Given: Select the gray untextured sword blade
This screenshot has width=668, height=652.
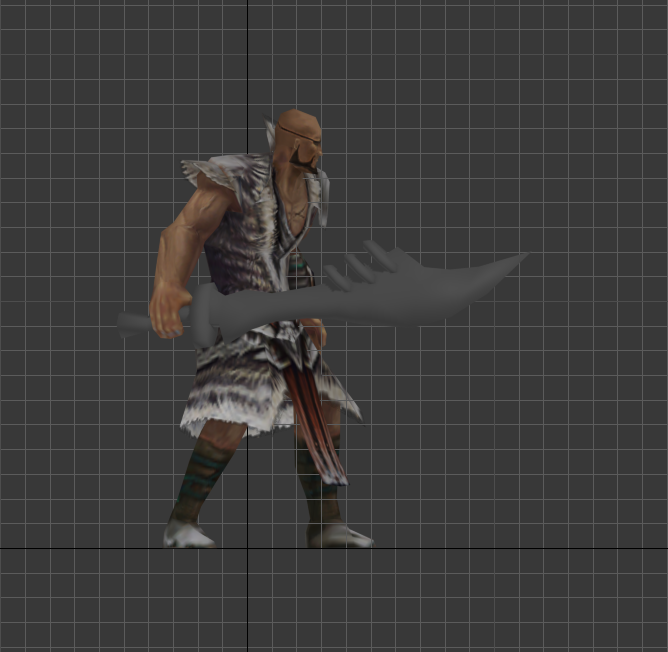Looking at the screenshot, I should pyautogui.click(x=371, y=296).
